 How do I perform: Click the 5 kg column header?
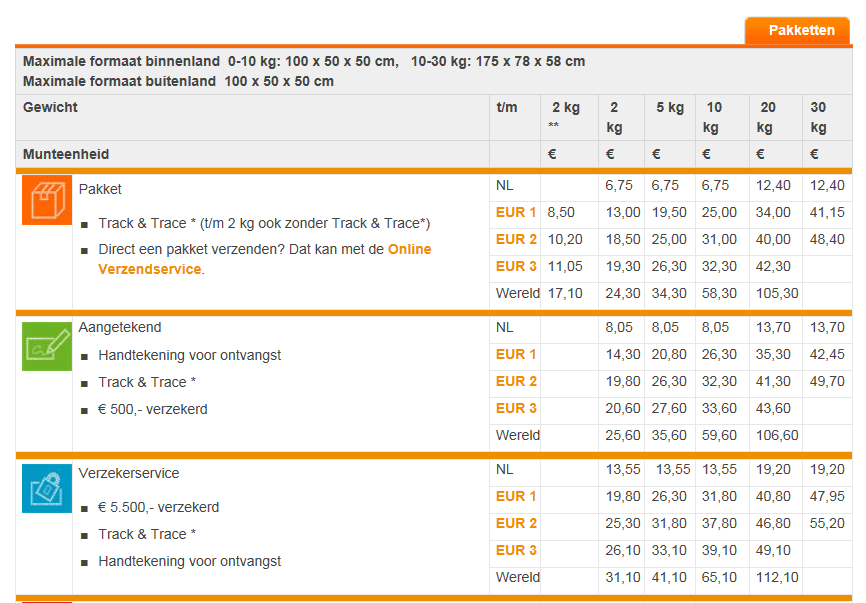(x=669, y=117)
